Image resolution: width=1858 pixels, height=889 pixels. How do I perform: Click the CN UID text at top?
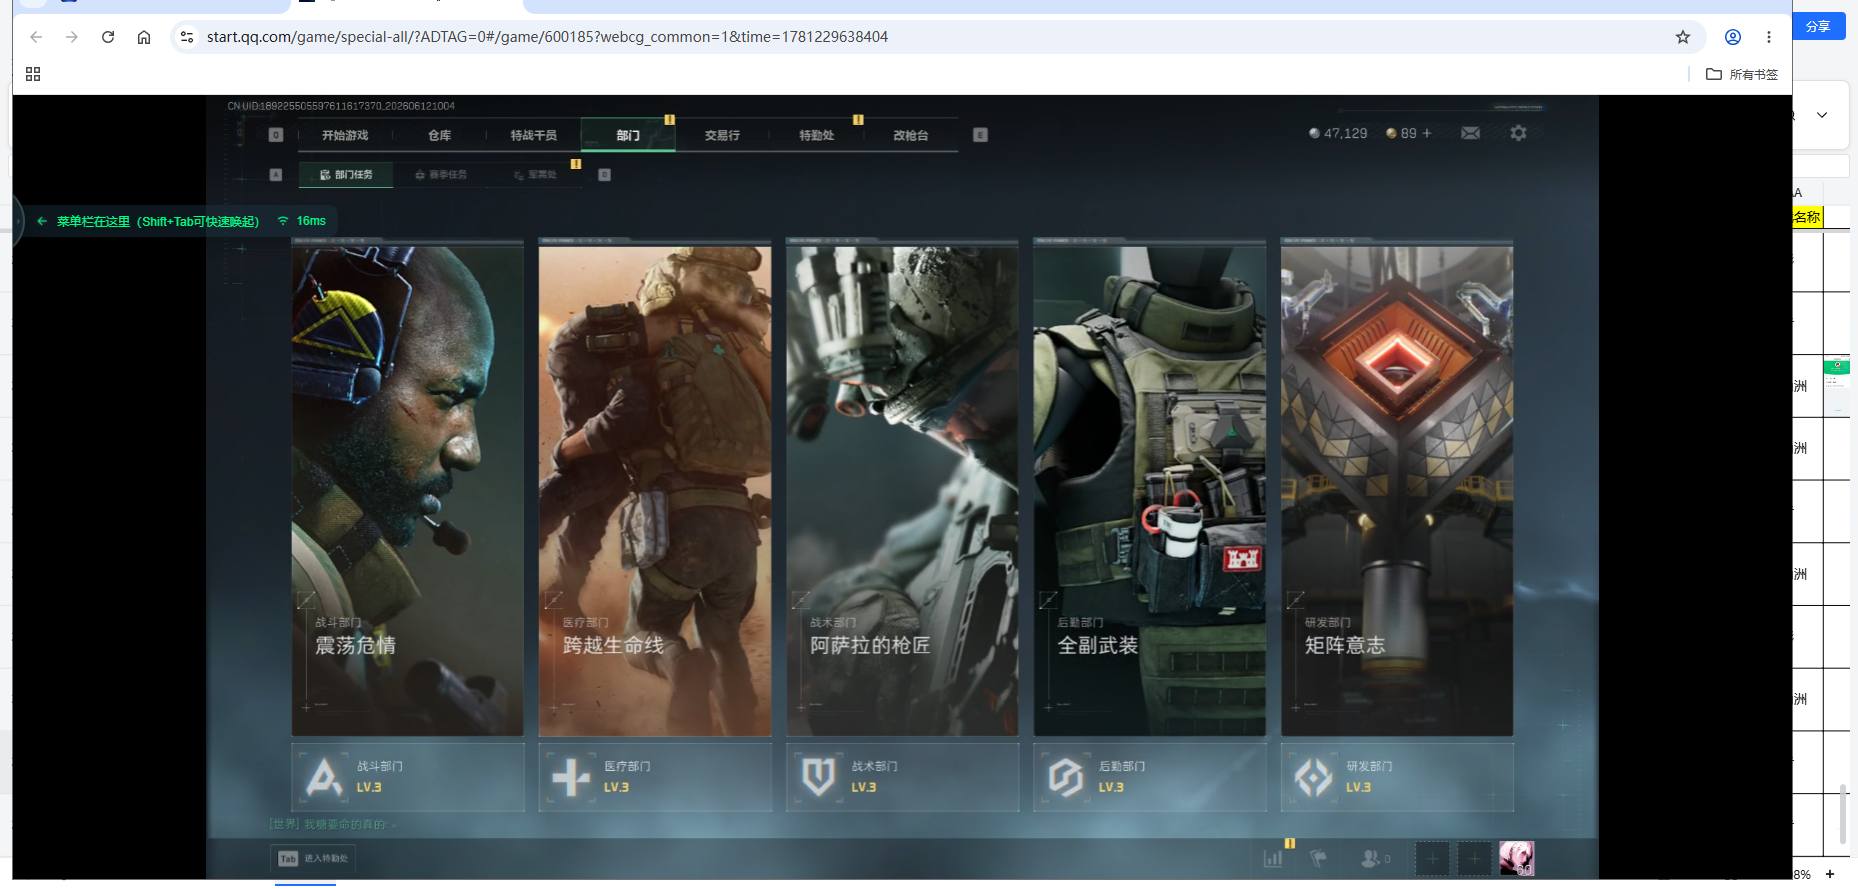(341, 105)
